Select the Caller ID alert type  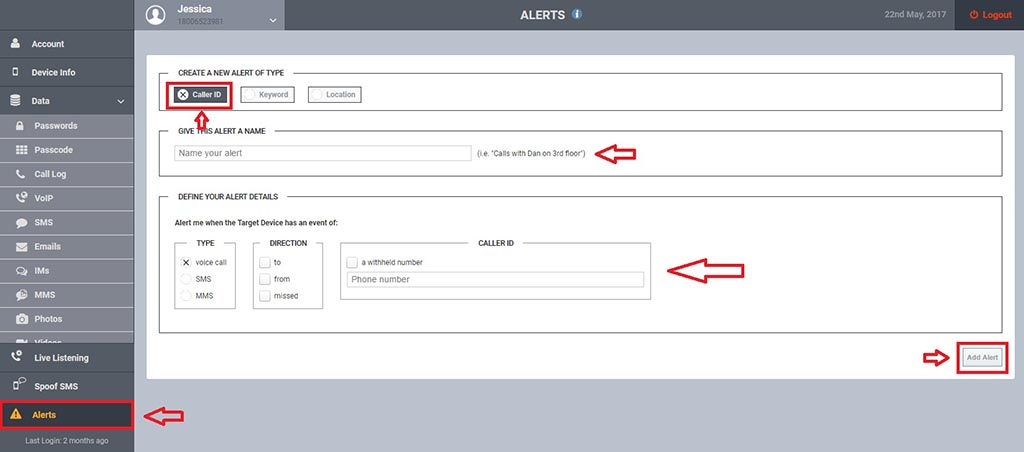click(200, 95)
